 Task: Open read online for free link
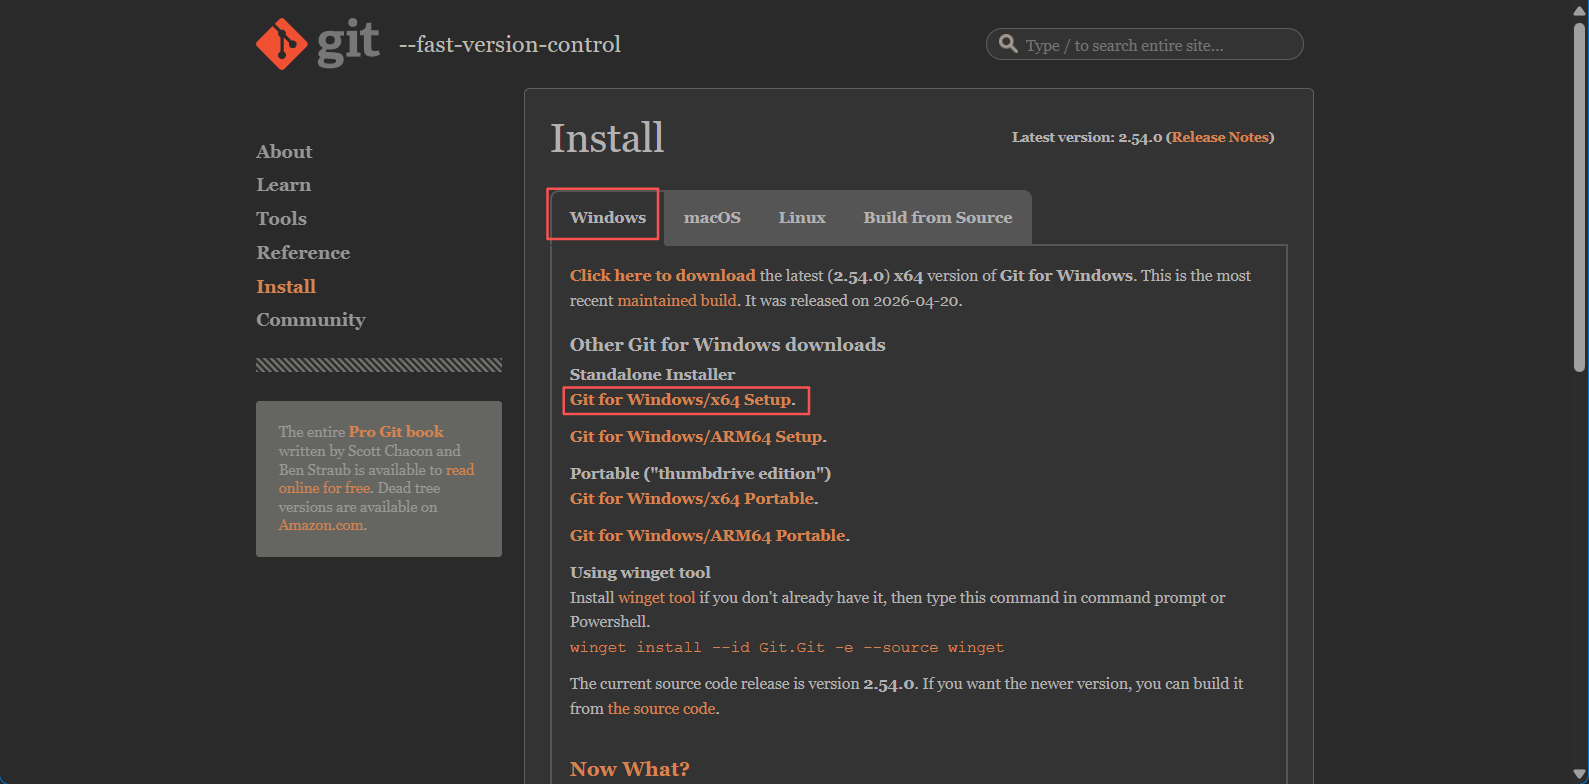377,479
